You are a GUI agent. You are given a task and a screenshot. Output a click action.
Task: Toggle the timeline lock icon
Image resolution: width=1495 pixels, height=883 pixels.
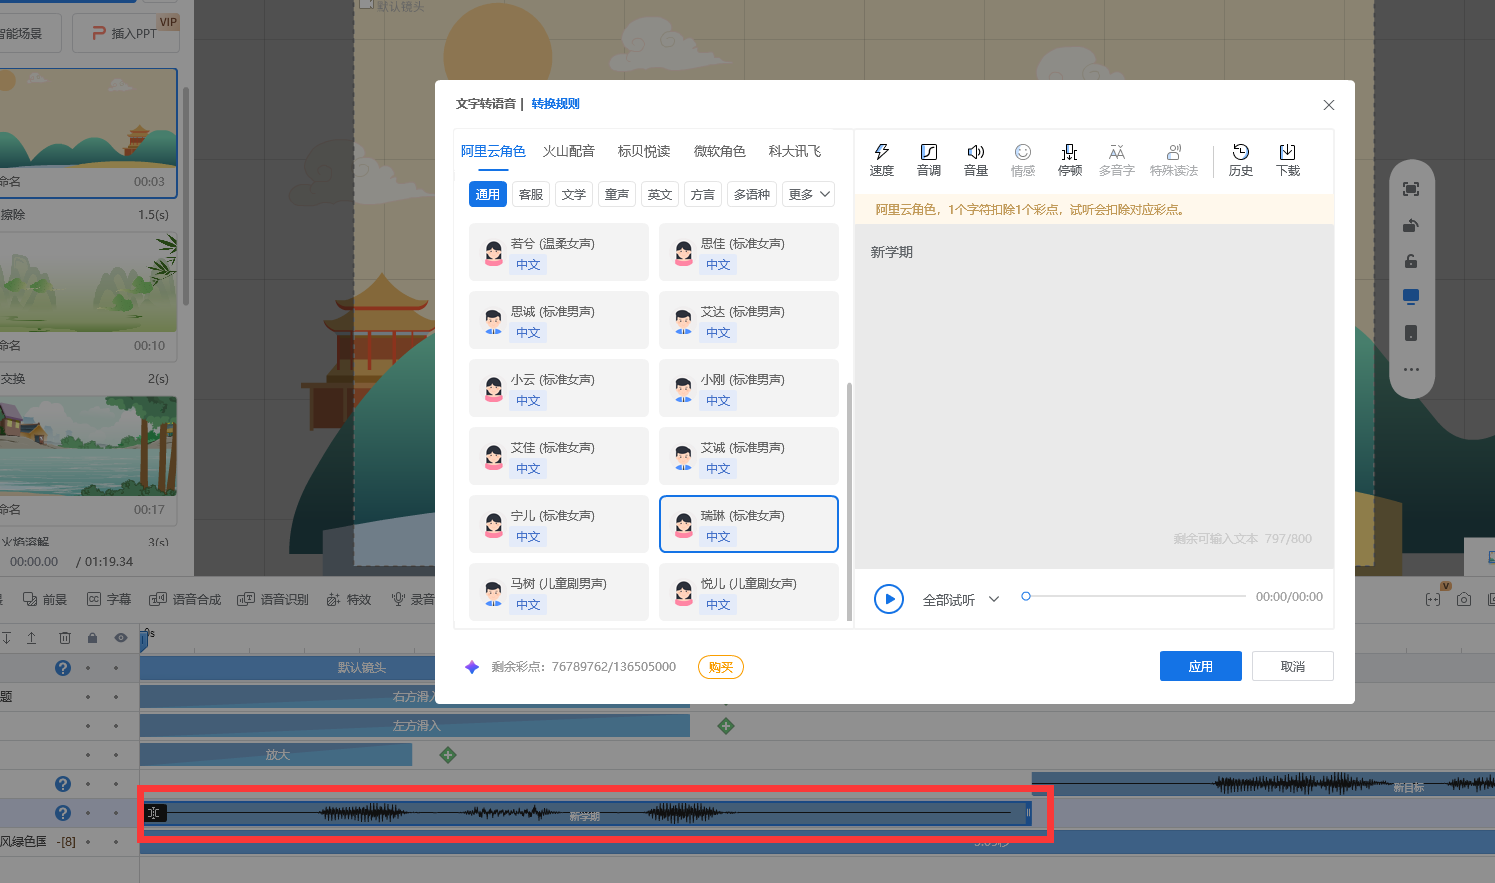click(92, 638)
